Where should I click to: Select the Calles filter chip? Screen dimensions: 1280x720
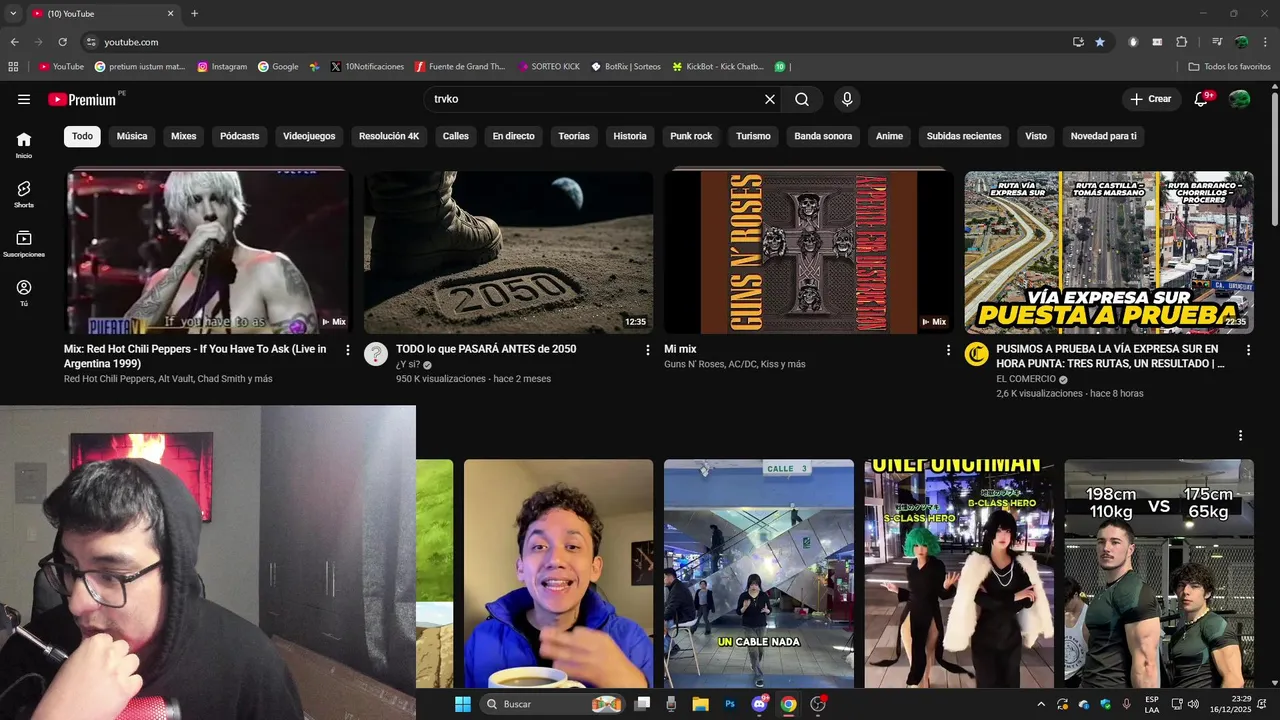point(456,136)
